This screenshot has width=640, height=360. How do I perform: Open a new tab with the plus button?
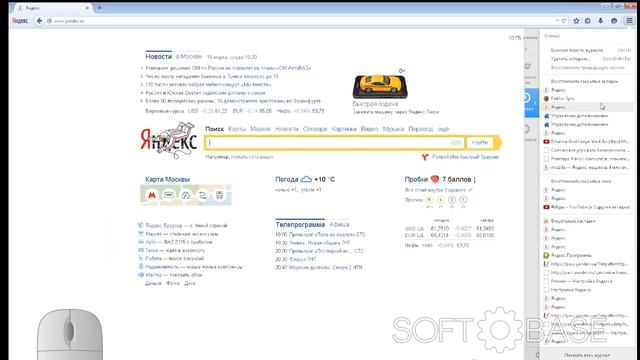[99, 8]
